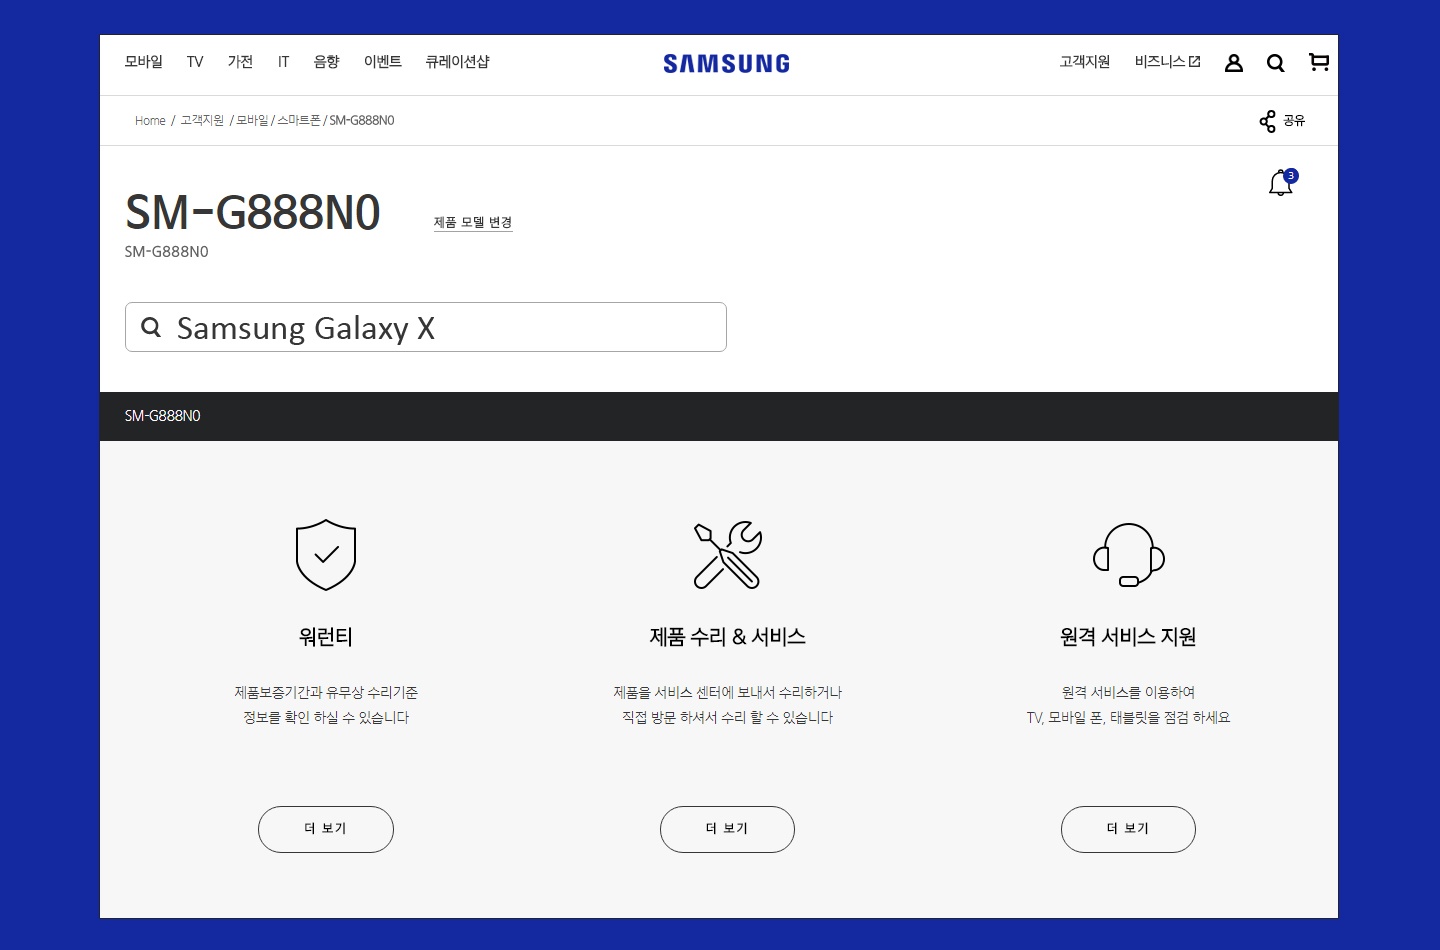Open the notification bell with badge
The width and height of the screenshot is (1440, 950).
[1282, 182]
